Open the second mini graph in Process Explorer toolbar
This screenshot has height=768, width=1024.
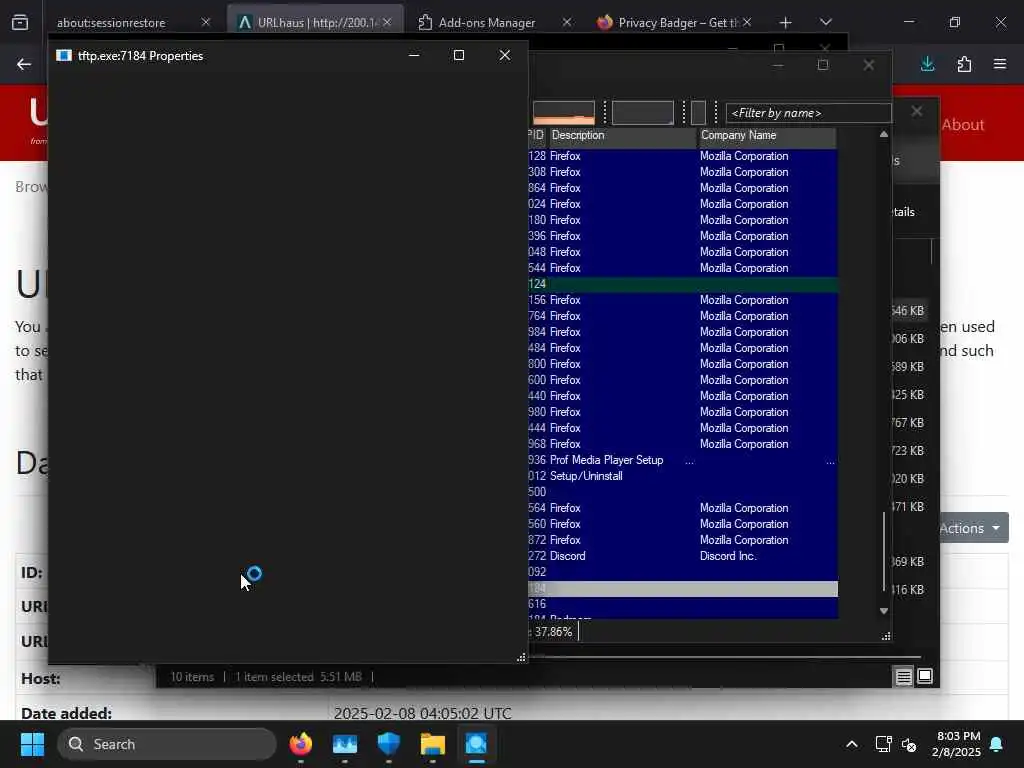coord(643,112)
